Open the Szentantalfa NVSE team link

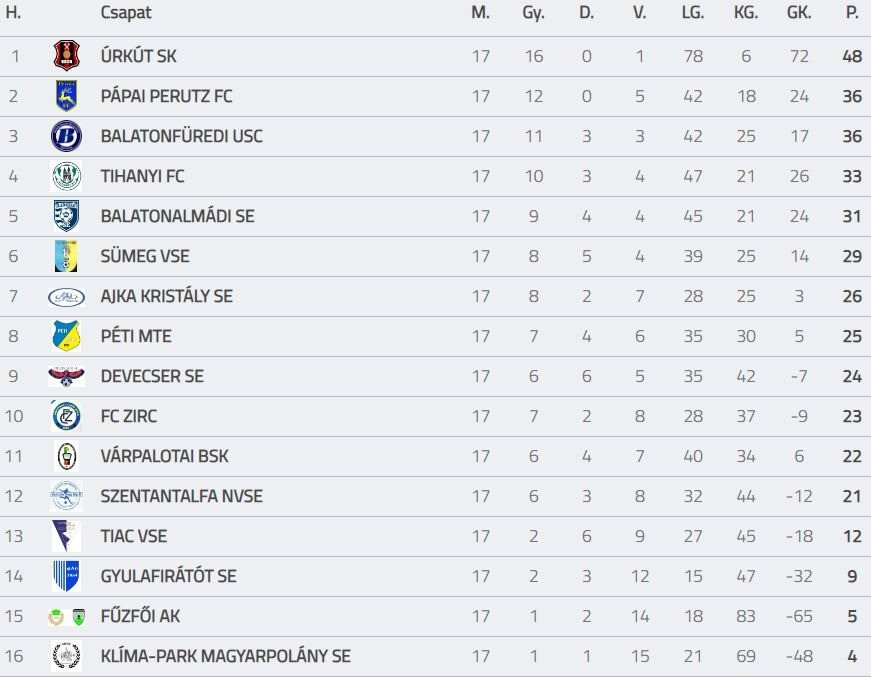[x=181, y=496]
